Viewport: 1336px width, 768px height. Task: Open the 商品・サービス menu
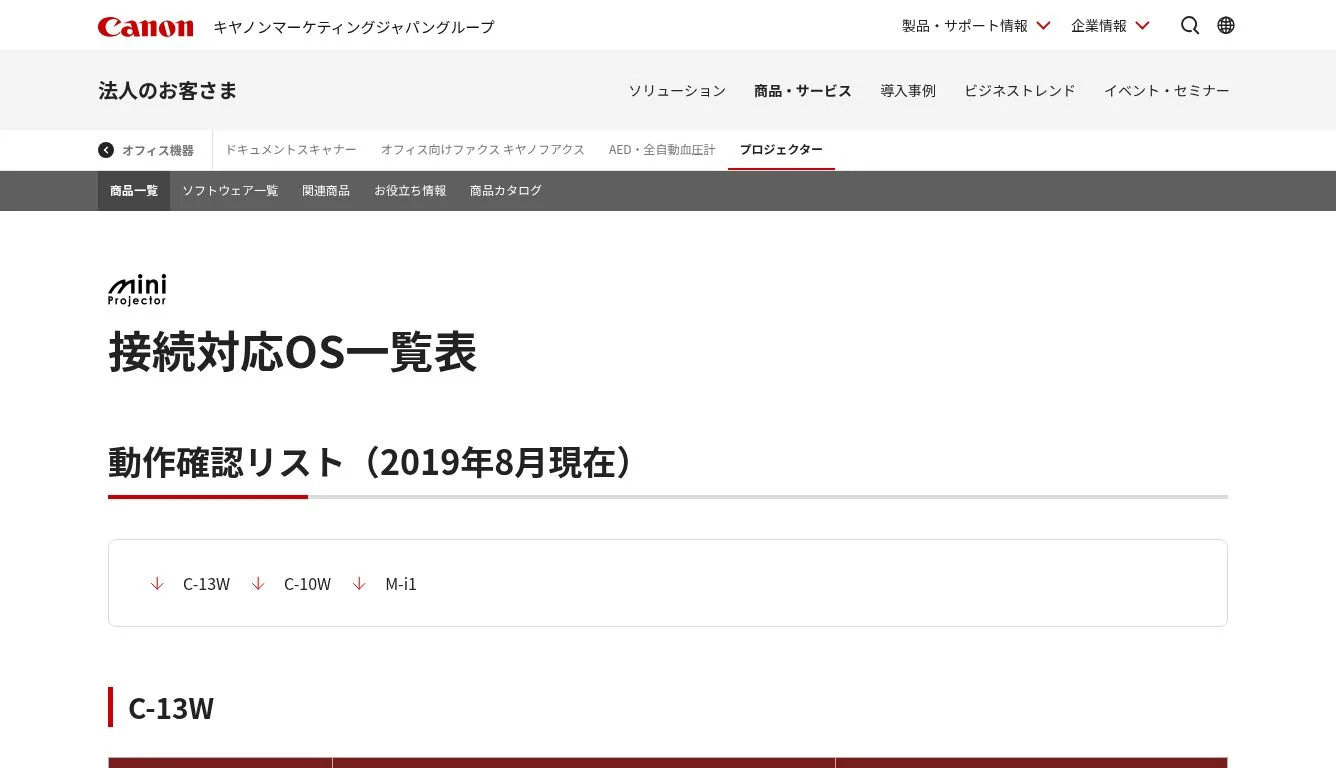click(803, 91)
